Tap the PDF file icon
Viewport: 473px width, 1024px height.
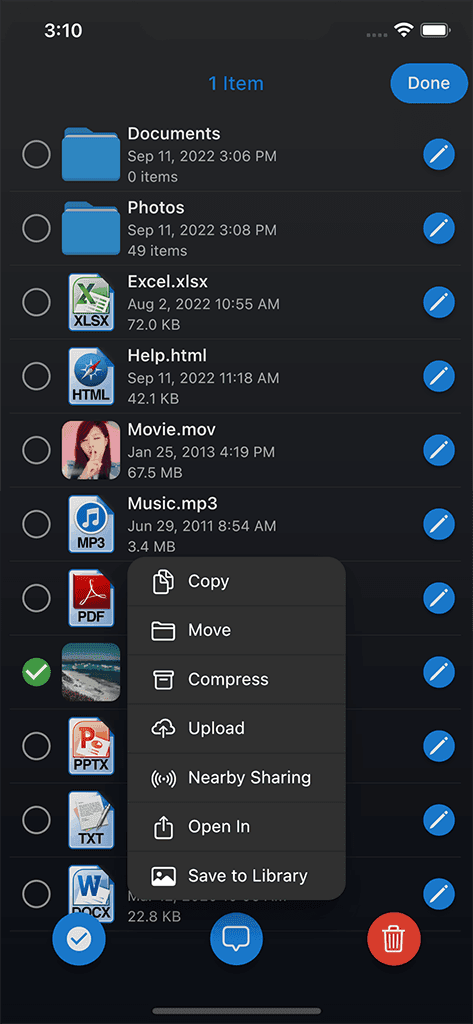coord(91,598)
